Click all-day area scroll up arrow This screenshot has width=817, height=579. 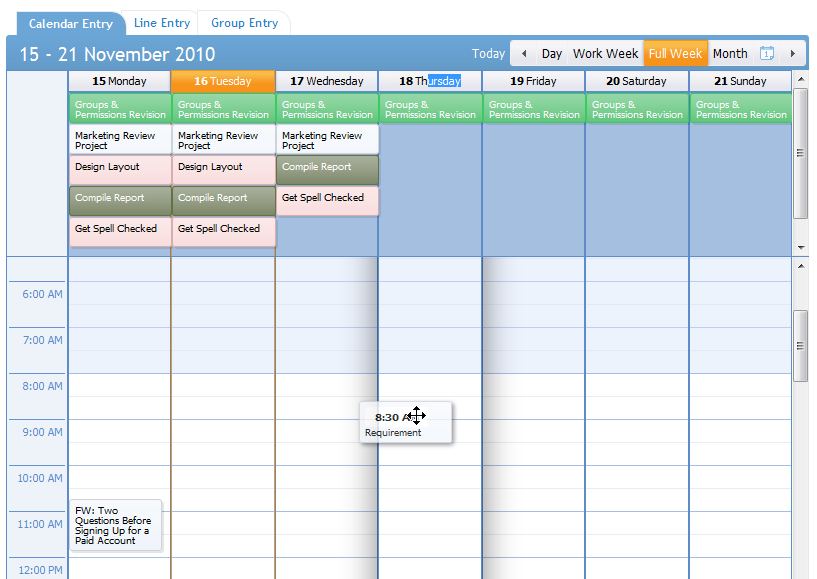[x=801, y=79]
